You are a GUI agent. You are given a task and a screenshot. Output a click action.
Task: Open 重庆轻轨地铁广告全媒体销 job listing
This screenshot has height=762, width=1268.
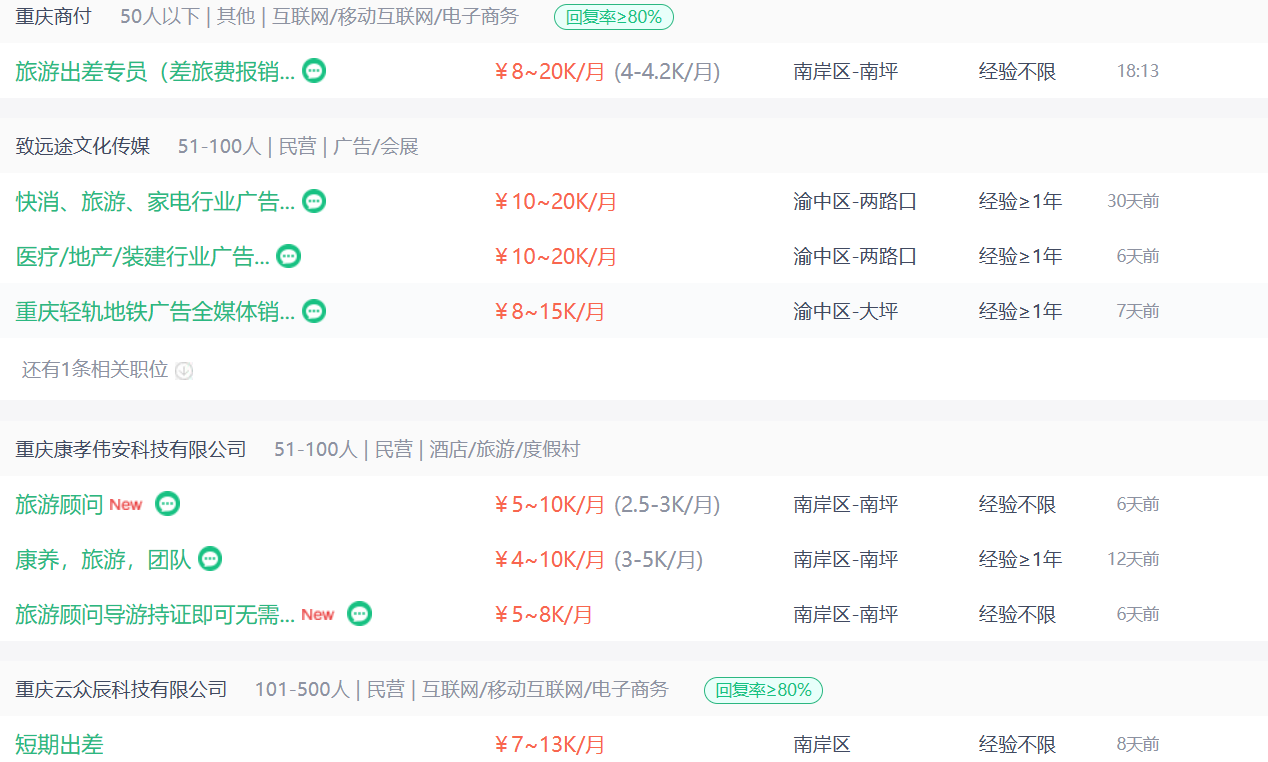[155, 312]
